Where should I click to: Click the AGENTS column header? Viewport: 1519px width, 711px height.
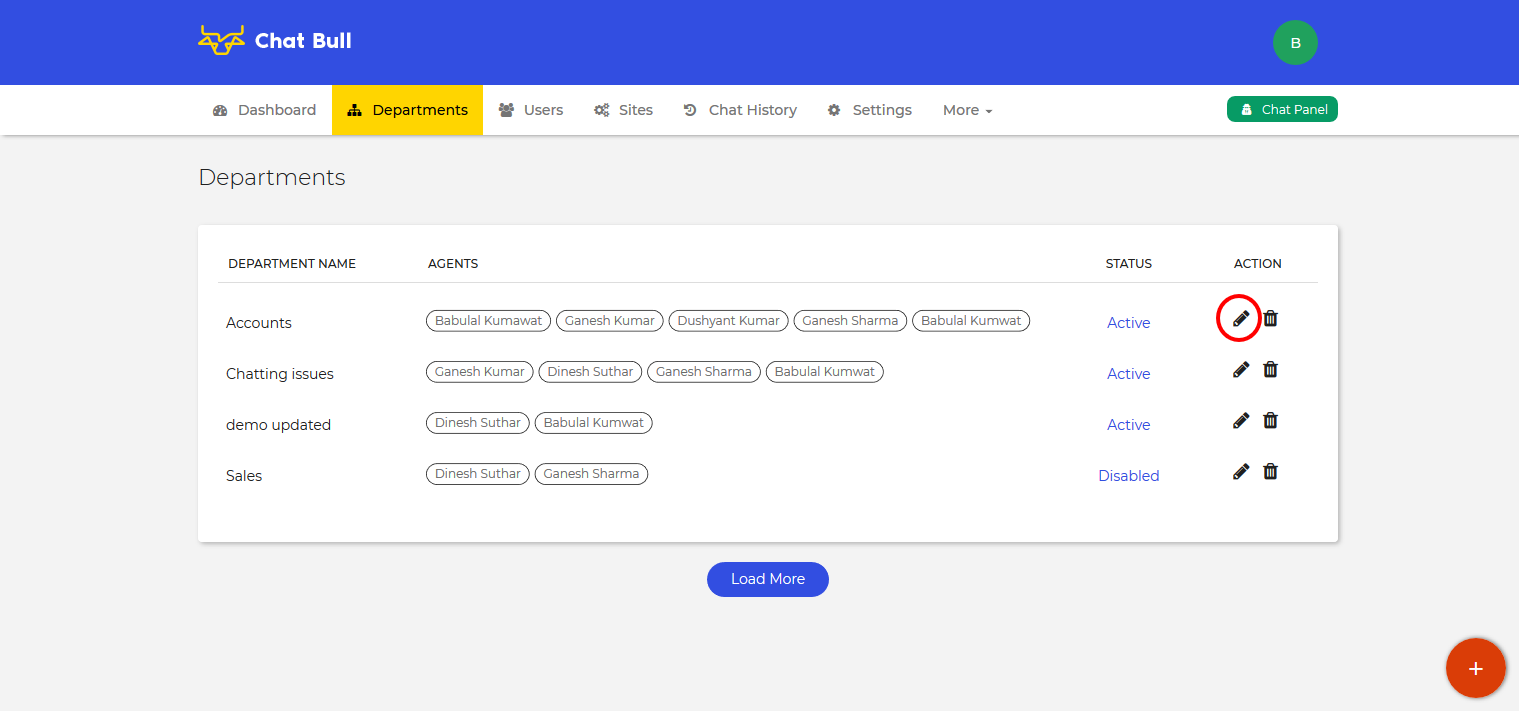pos(453,264)
